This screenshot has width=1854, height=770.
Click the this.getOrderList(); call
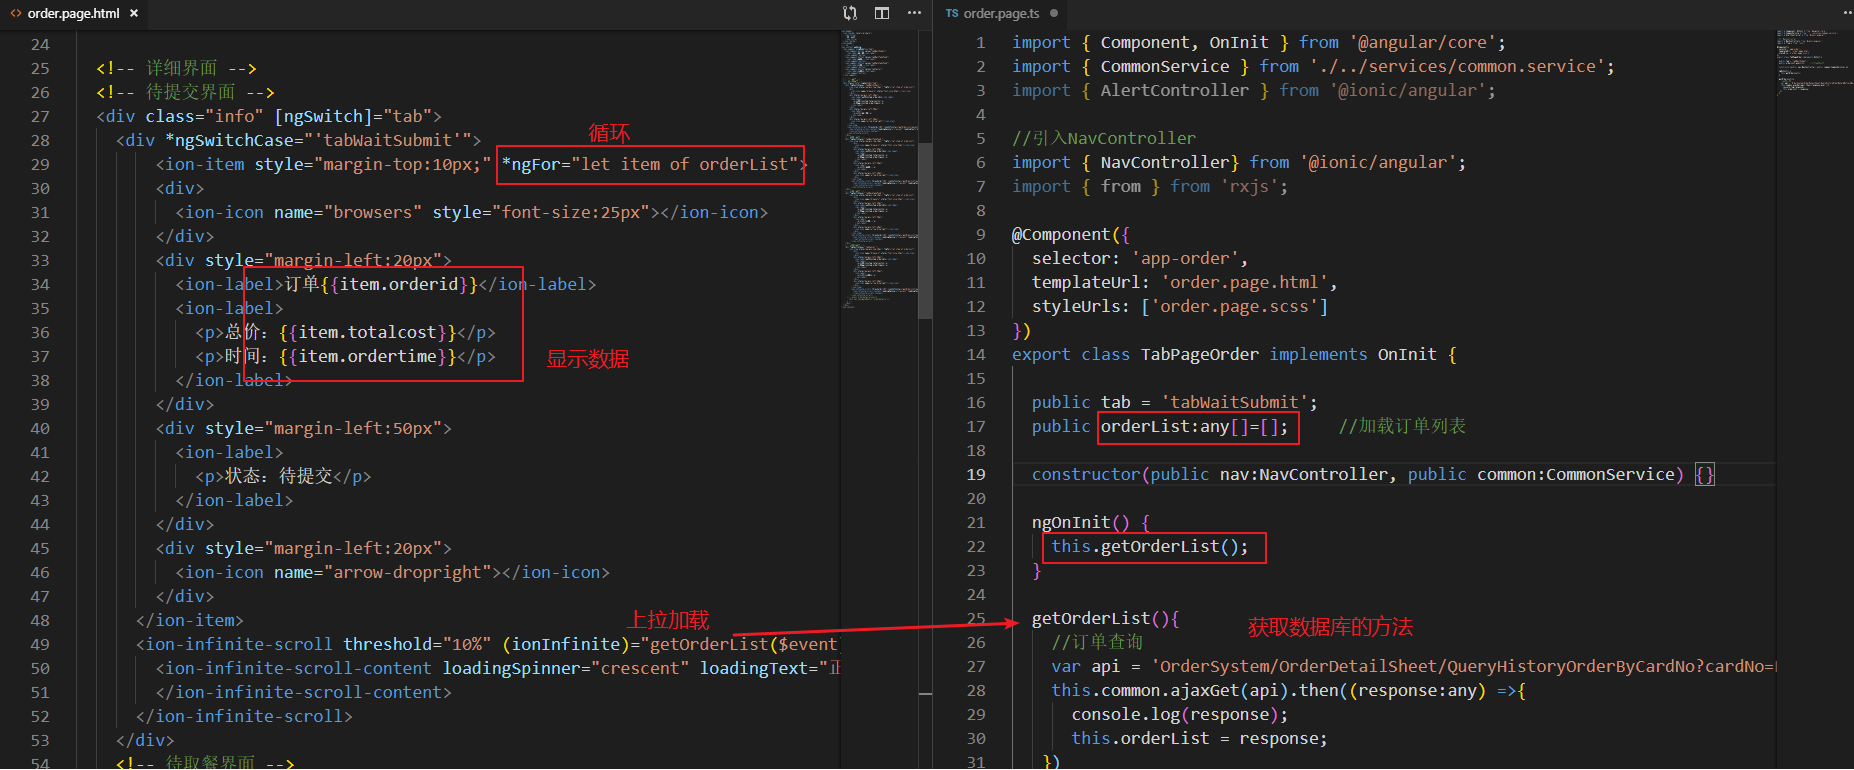(x=1150, y=546)
